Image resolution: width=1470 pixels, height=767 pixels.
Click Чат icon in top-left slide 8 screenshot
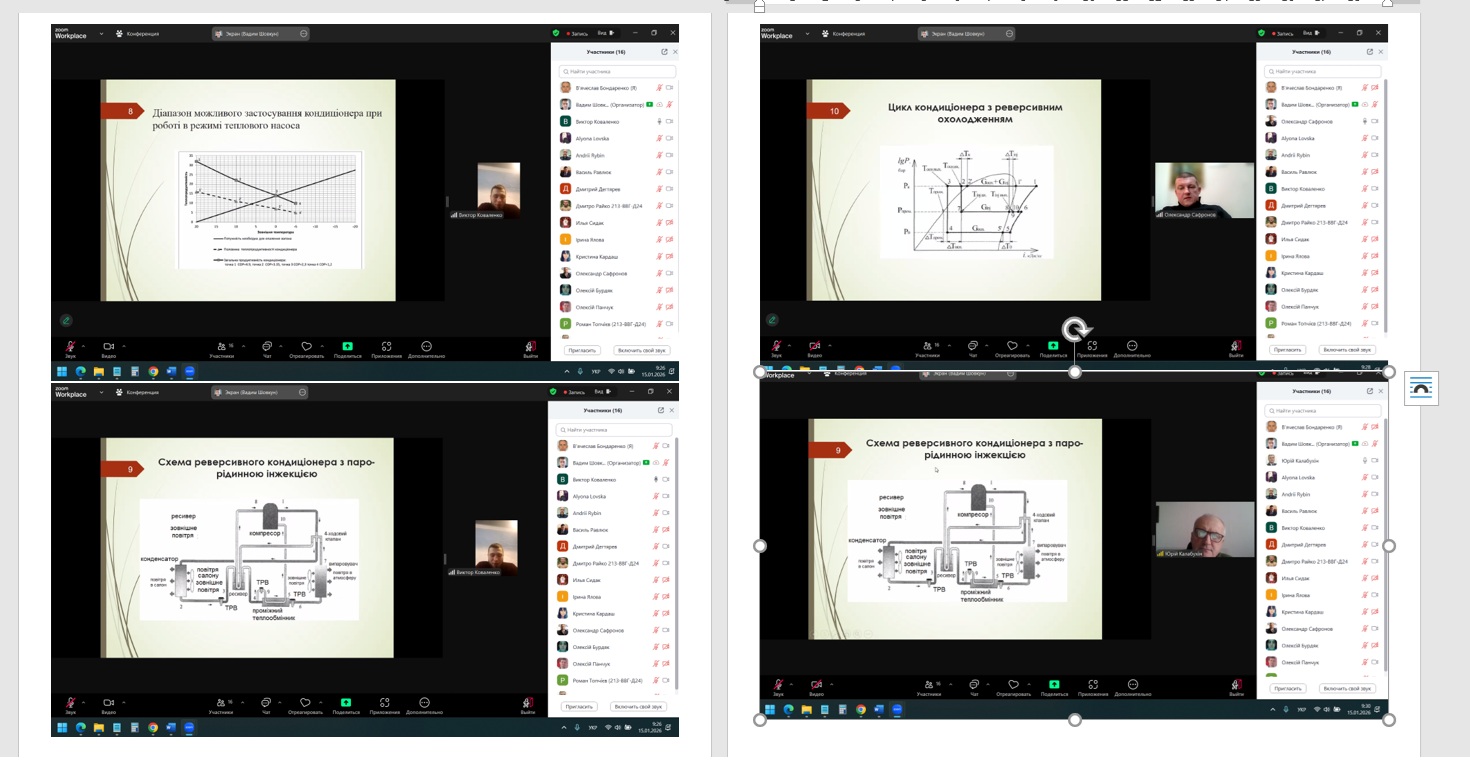pyautogui.click(x=267, y=345)
